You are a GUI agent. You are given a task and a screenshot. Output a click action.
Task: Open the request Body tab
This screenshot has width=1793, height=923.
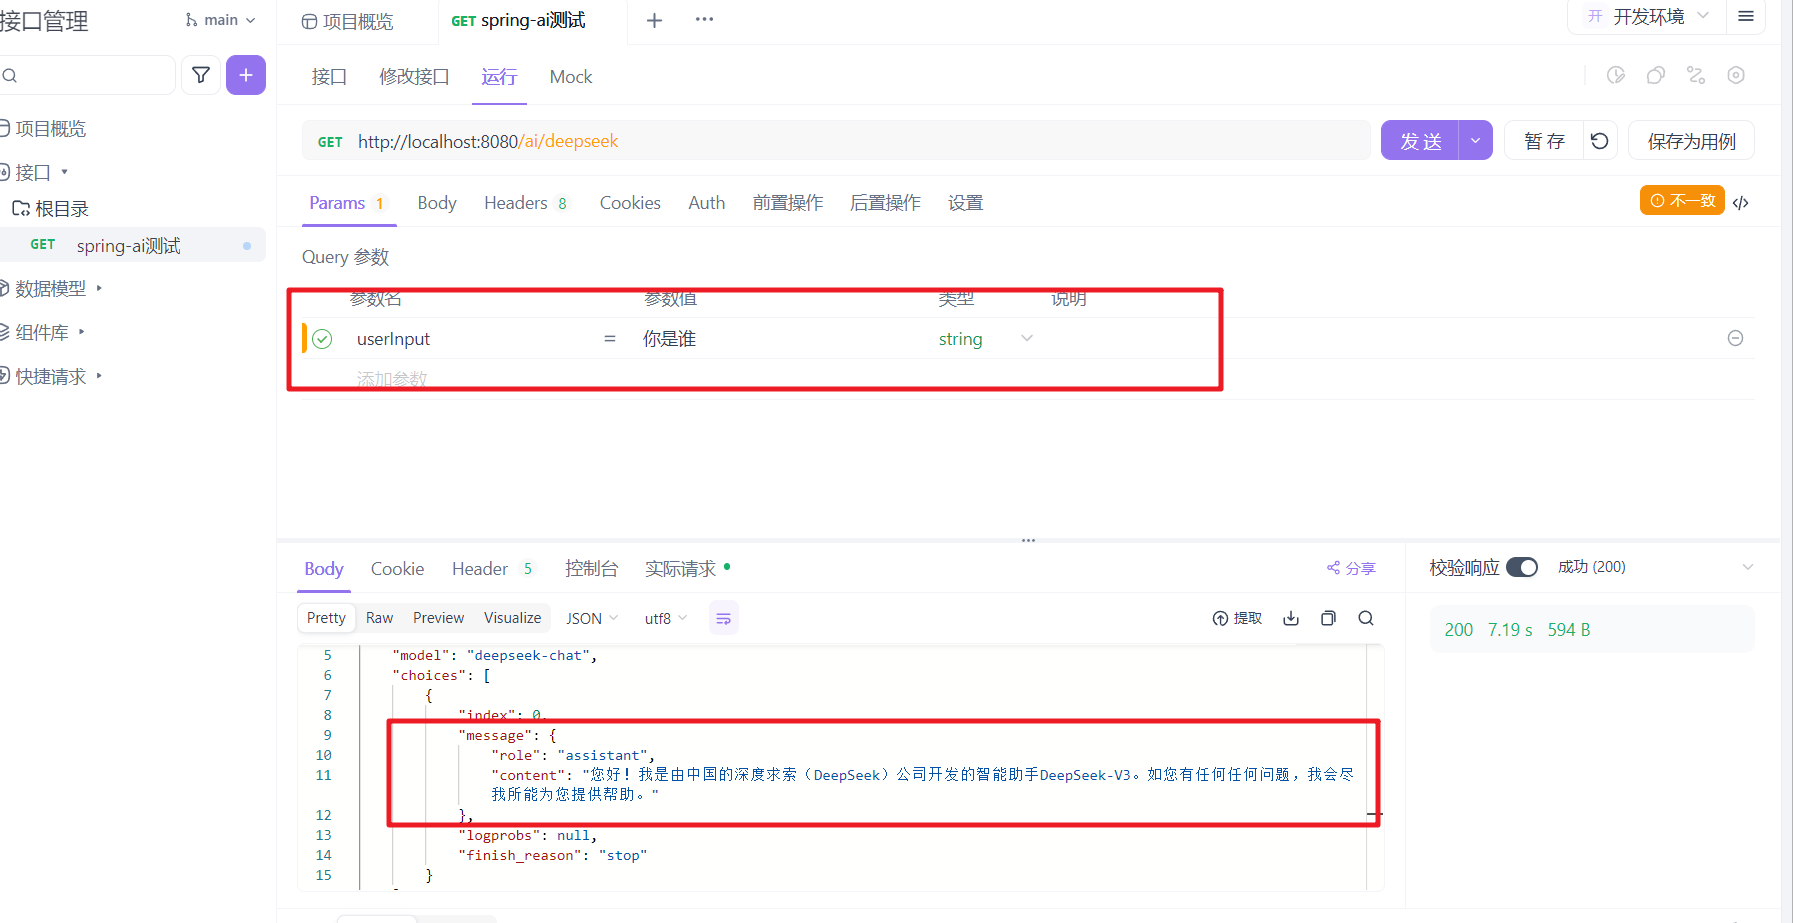(437, 203)
